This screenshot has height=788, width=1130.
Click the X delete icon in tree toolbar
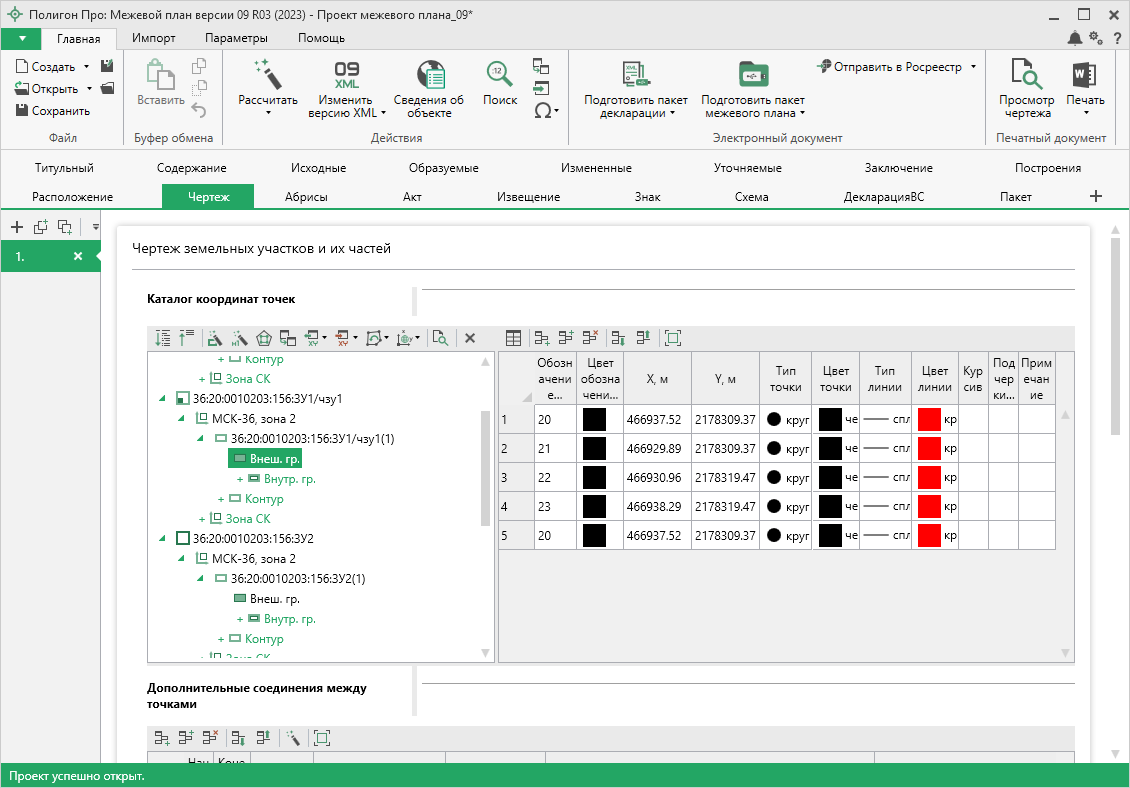[x=469, y=338]
